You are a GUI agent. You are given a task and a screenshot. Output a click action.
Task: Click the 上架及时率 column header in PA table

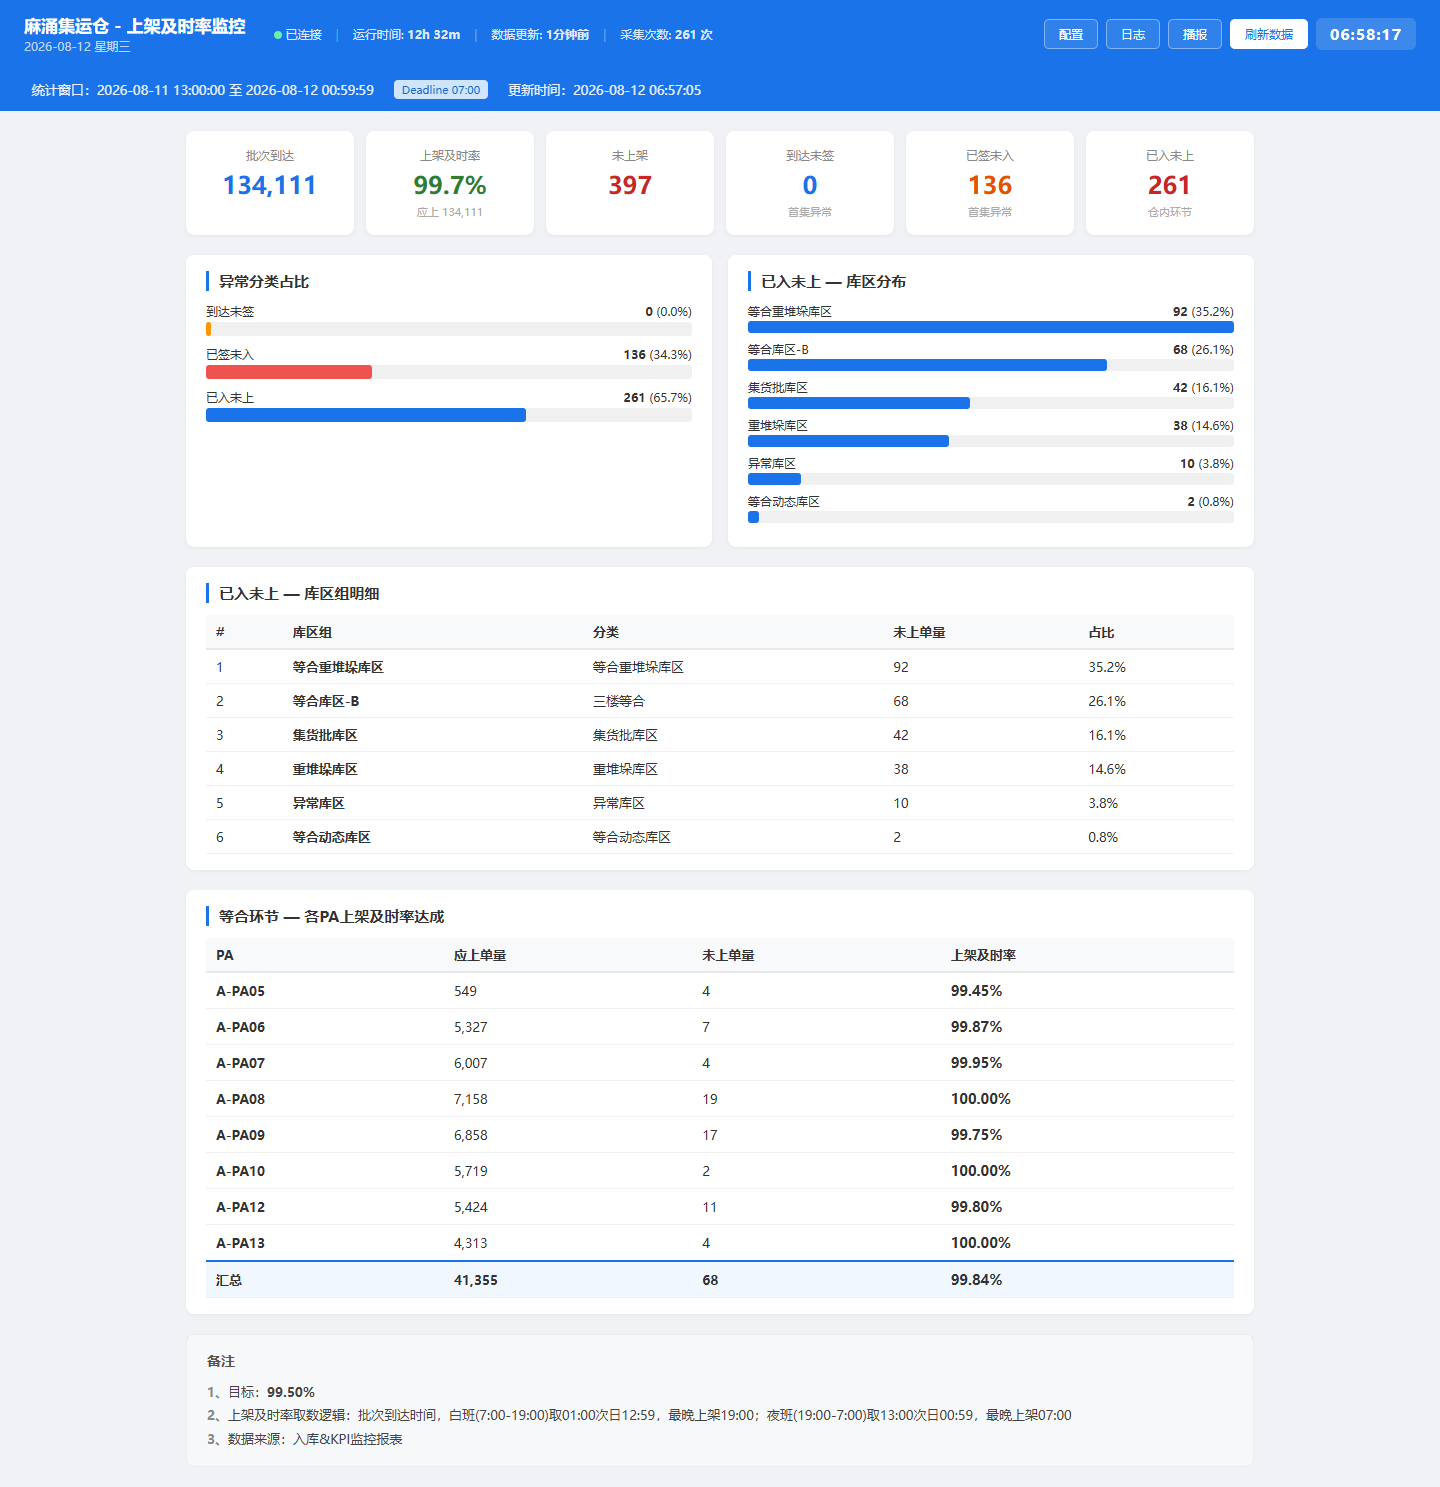(x=983, y=955)
